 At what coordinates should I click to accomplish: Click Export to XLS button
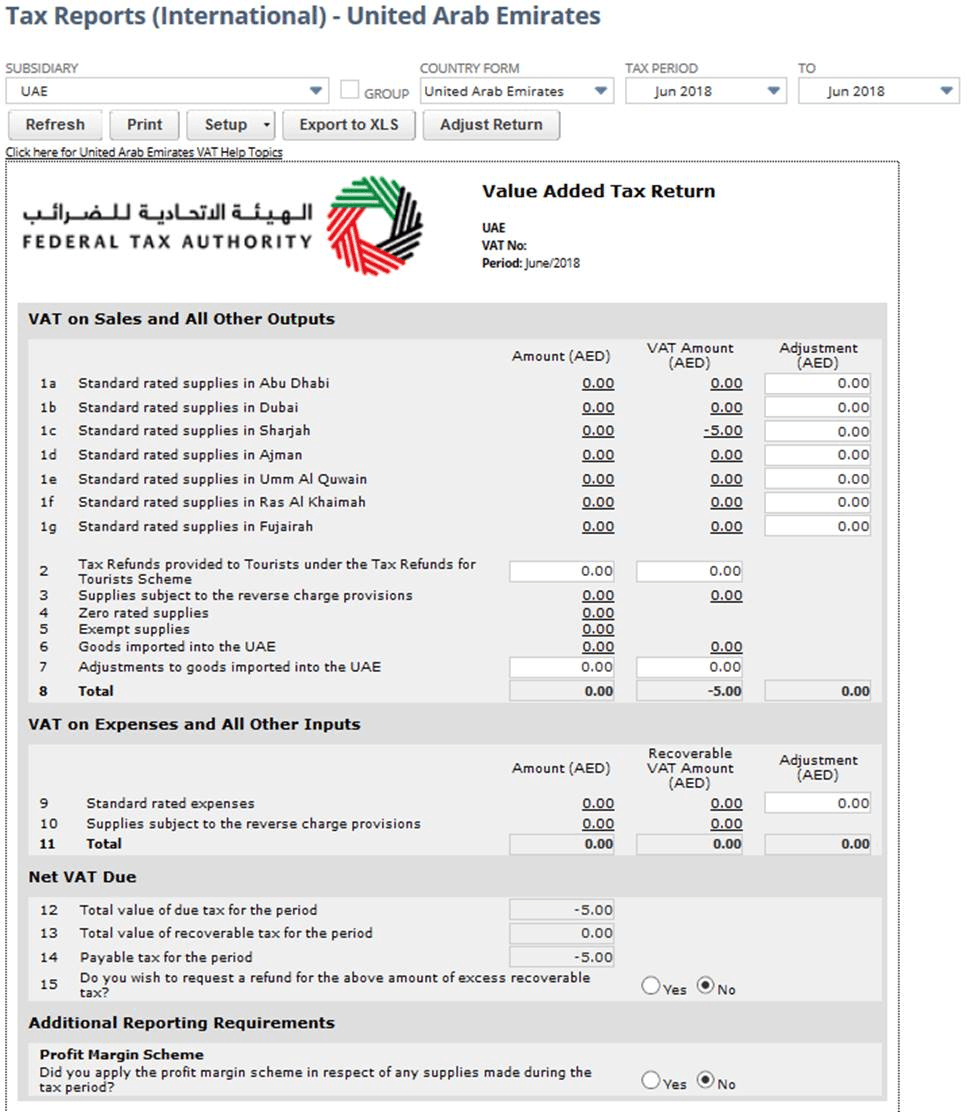(x=349, y=125)
